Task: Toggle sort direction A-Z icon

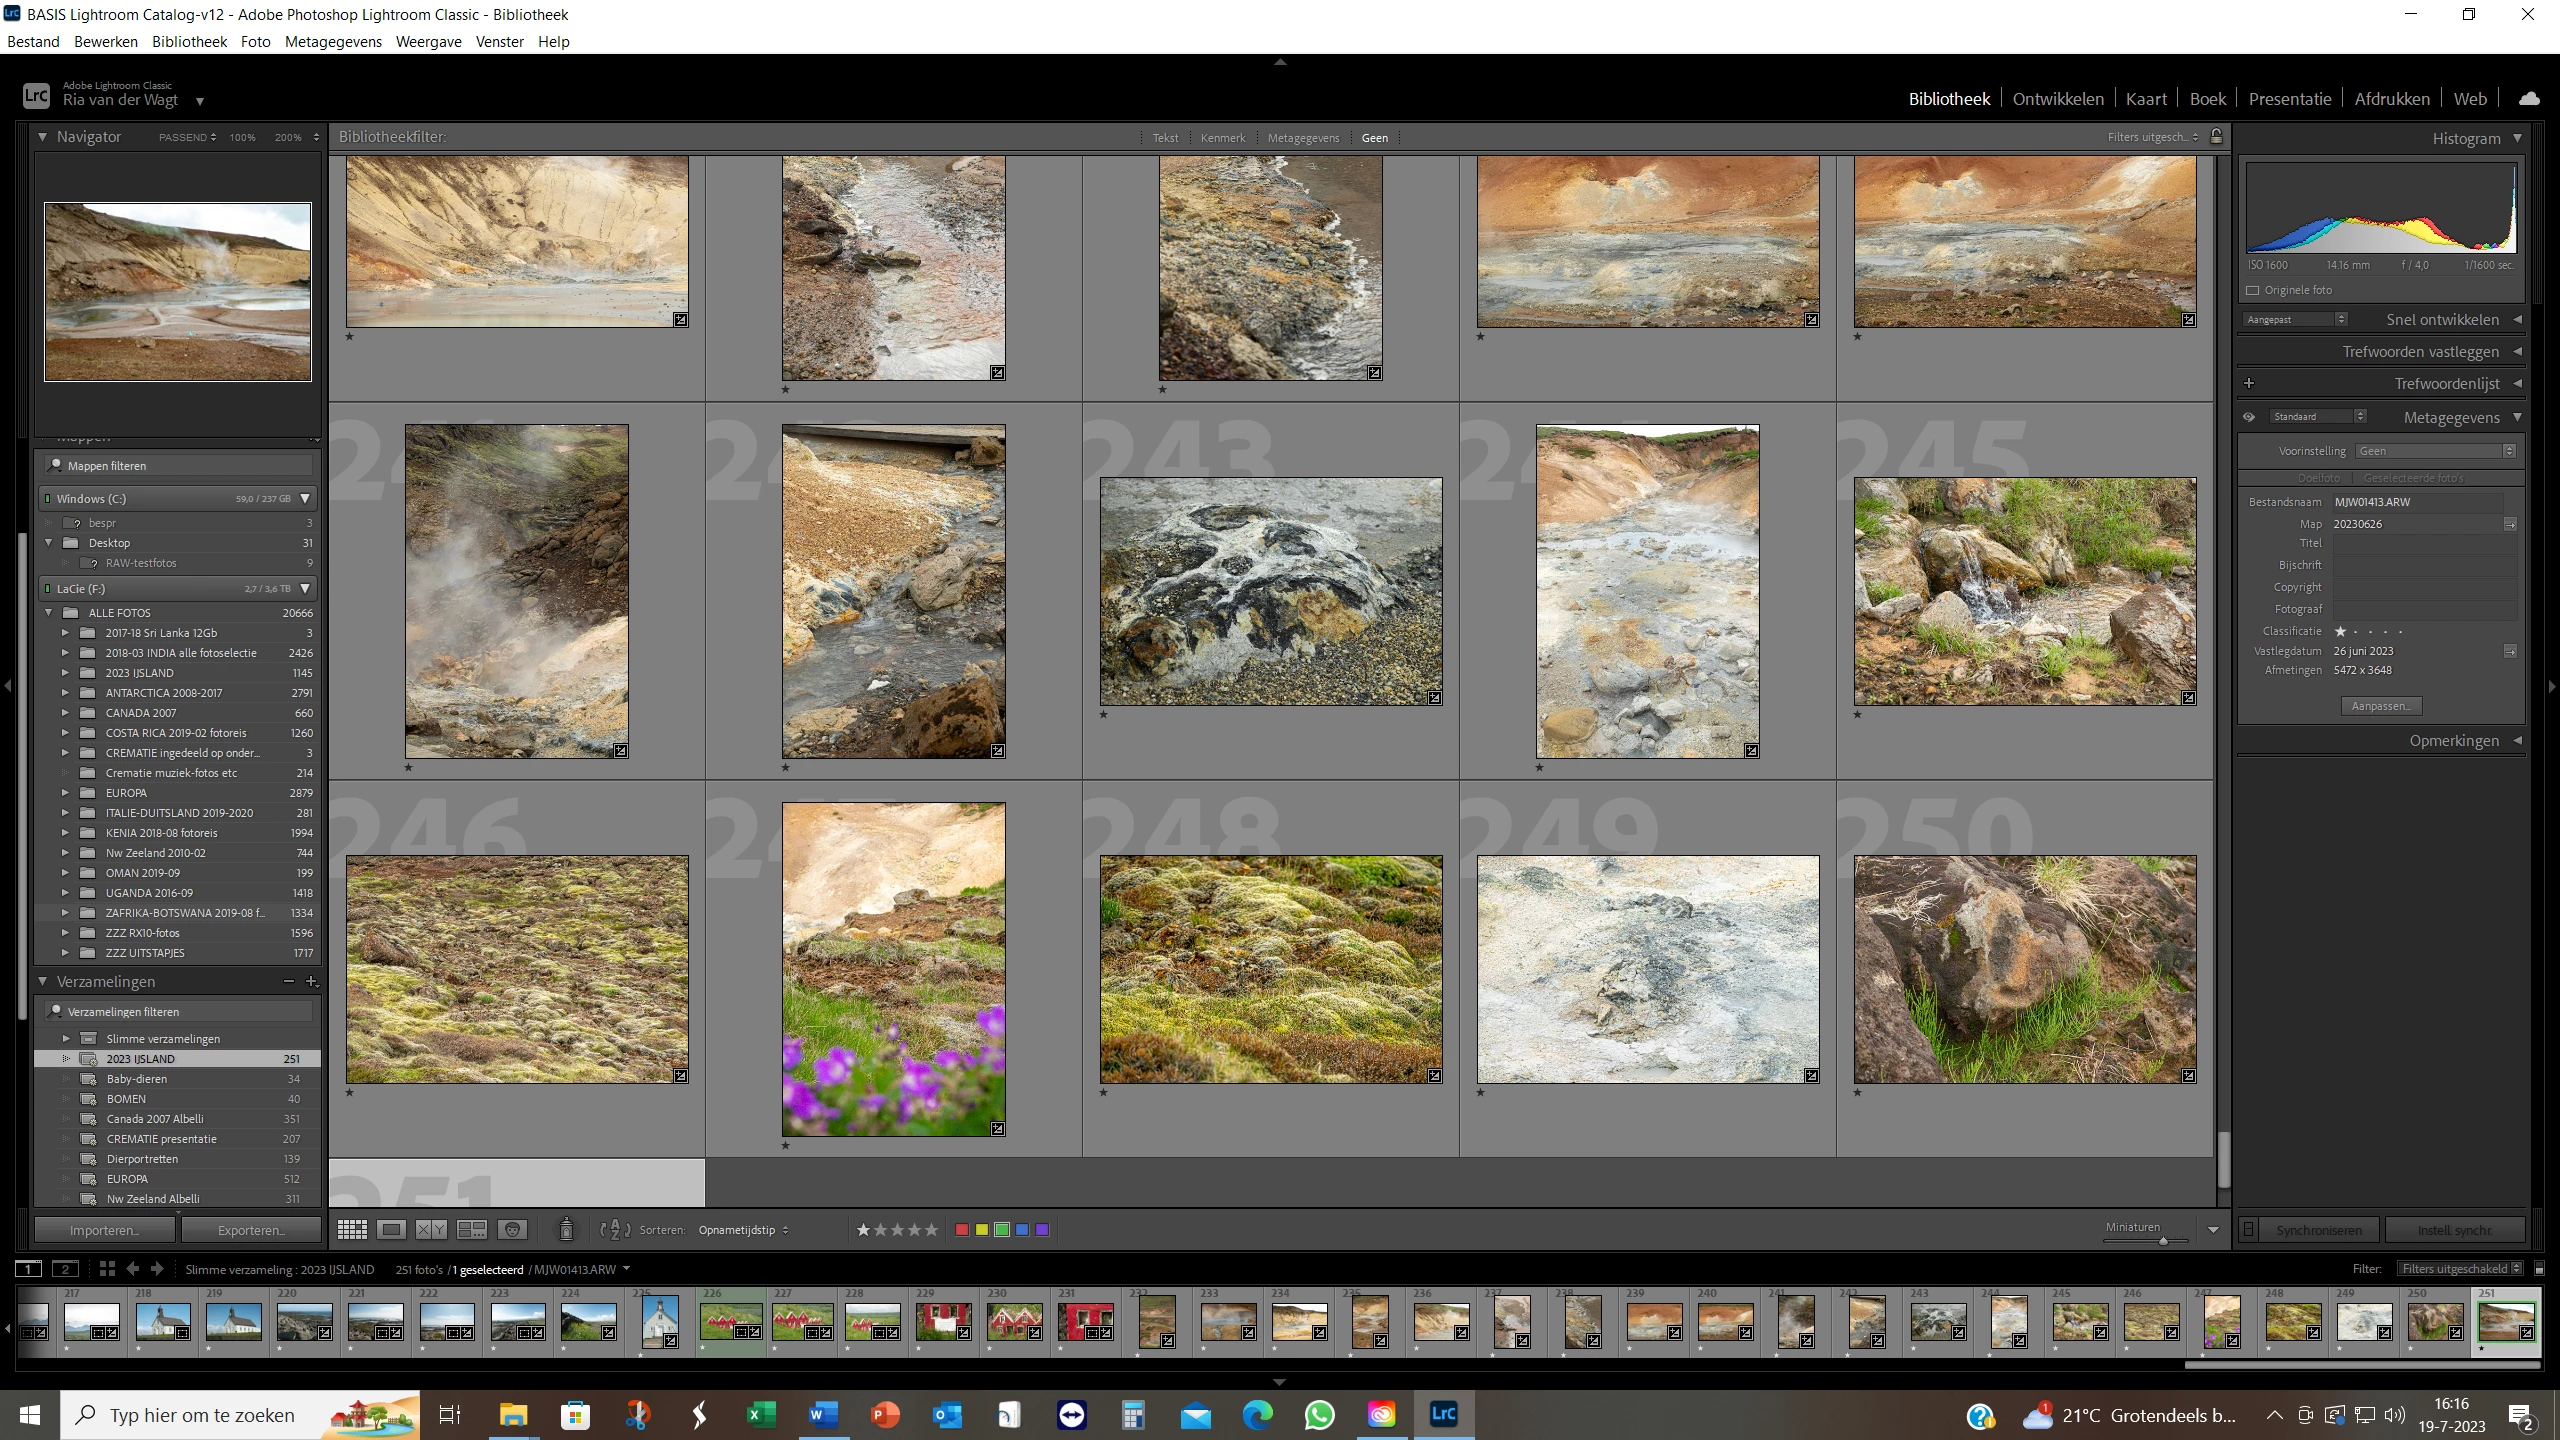Action: coord(614,1230)
